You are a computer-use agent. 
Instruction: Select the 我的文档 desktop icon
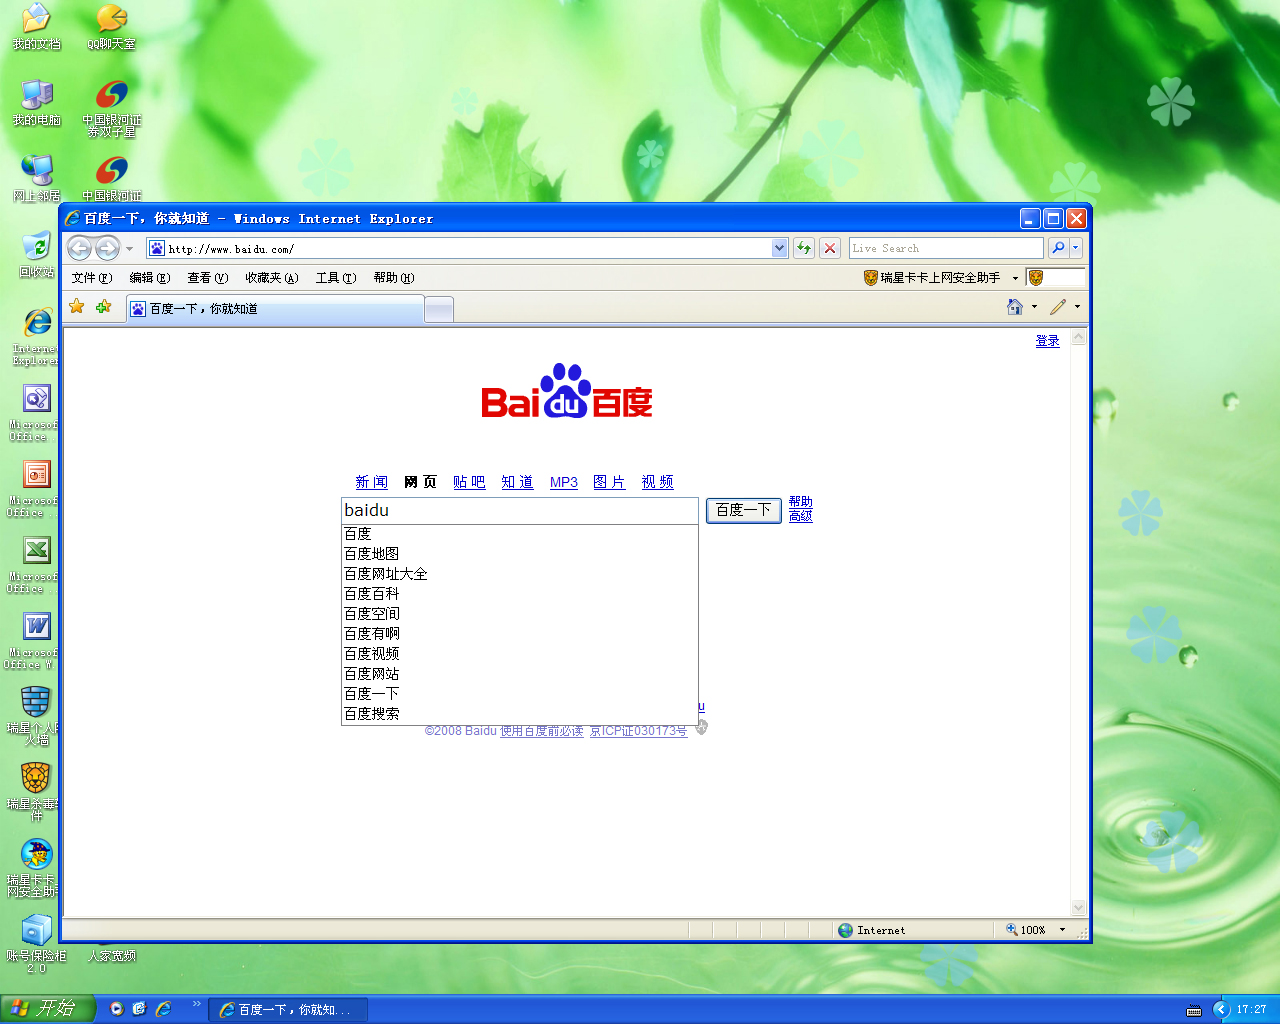click(37, 27)
